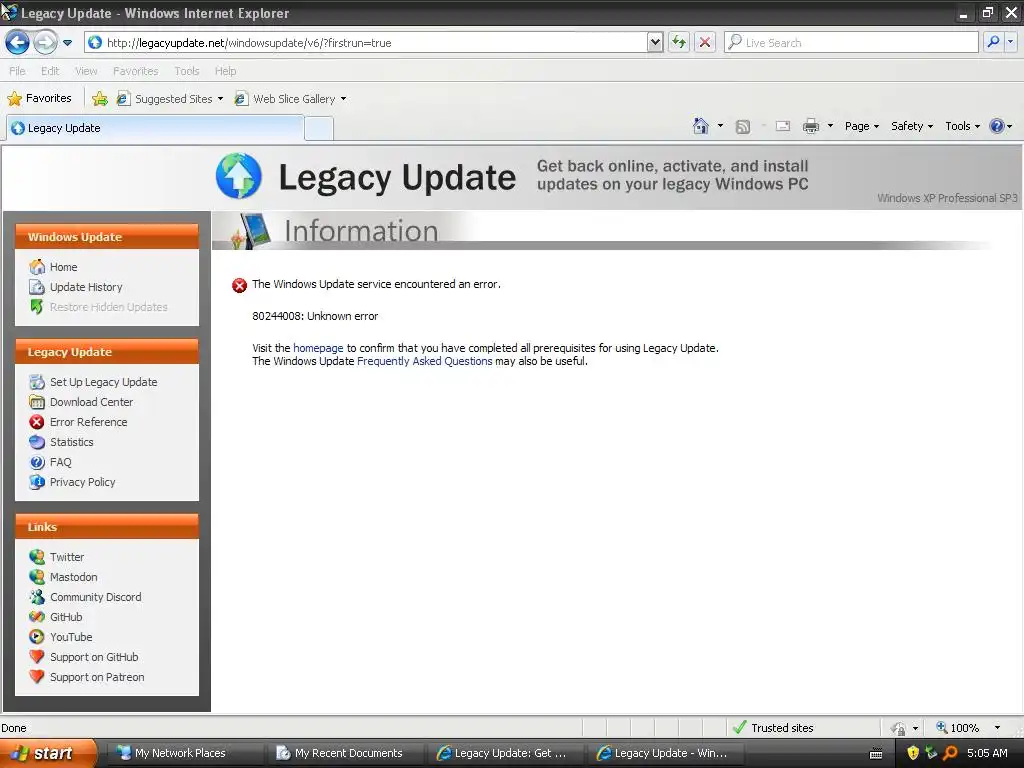Click the Twitter link icon
Screen dimensions: 1024x768
(37, 557)
